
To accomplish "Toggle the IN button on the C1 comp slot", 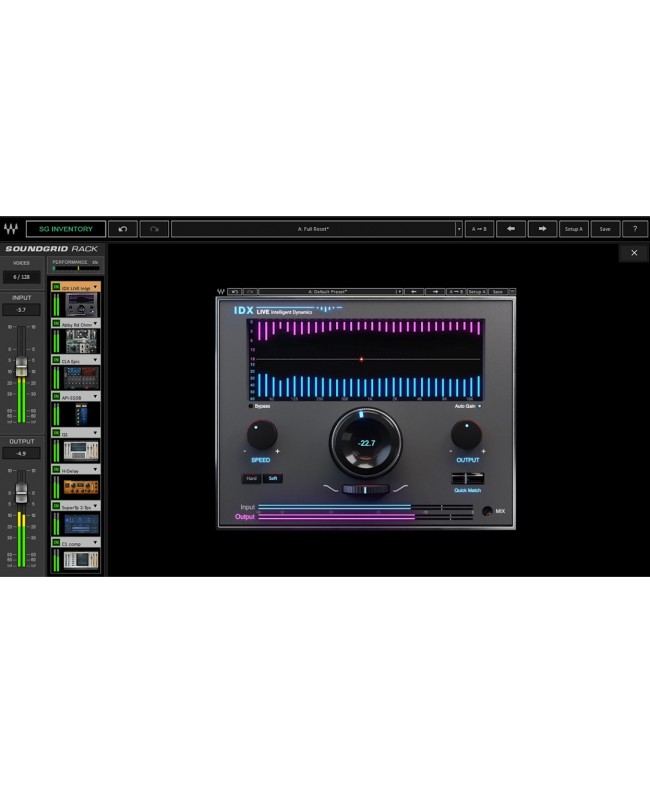I will pyautogui.click(x=56, y=542).
